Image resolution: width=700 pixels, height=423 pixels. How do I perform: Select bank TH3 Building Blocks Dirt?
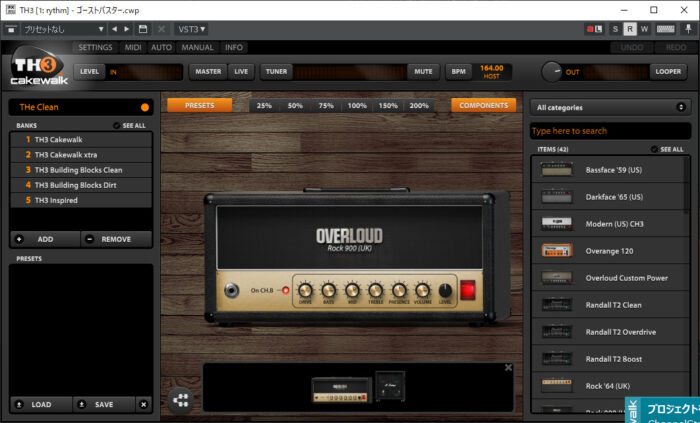[81, 185]
